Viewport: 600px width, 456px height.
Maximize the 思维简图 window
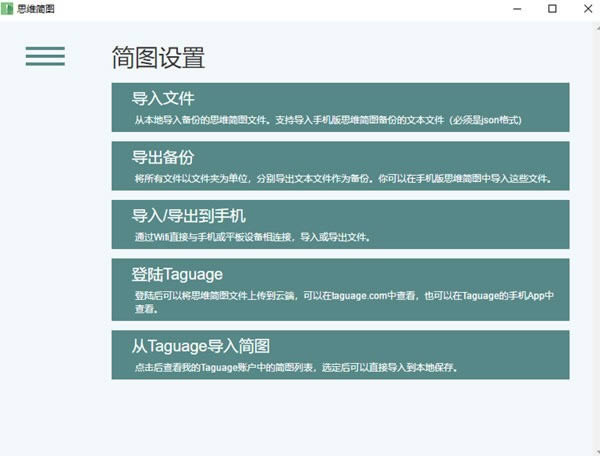tap(552, 8)
